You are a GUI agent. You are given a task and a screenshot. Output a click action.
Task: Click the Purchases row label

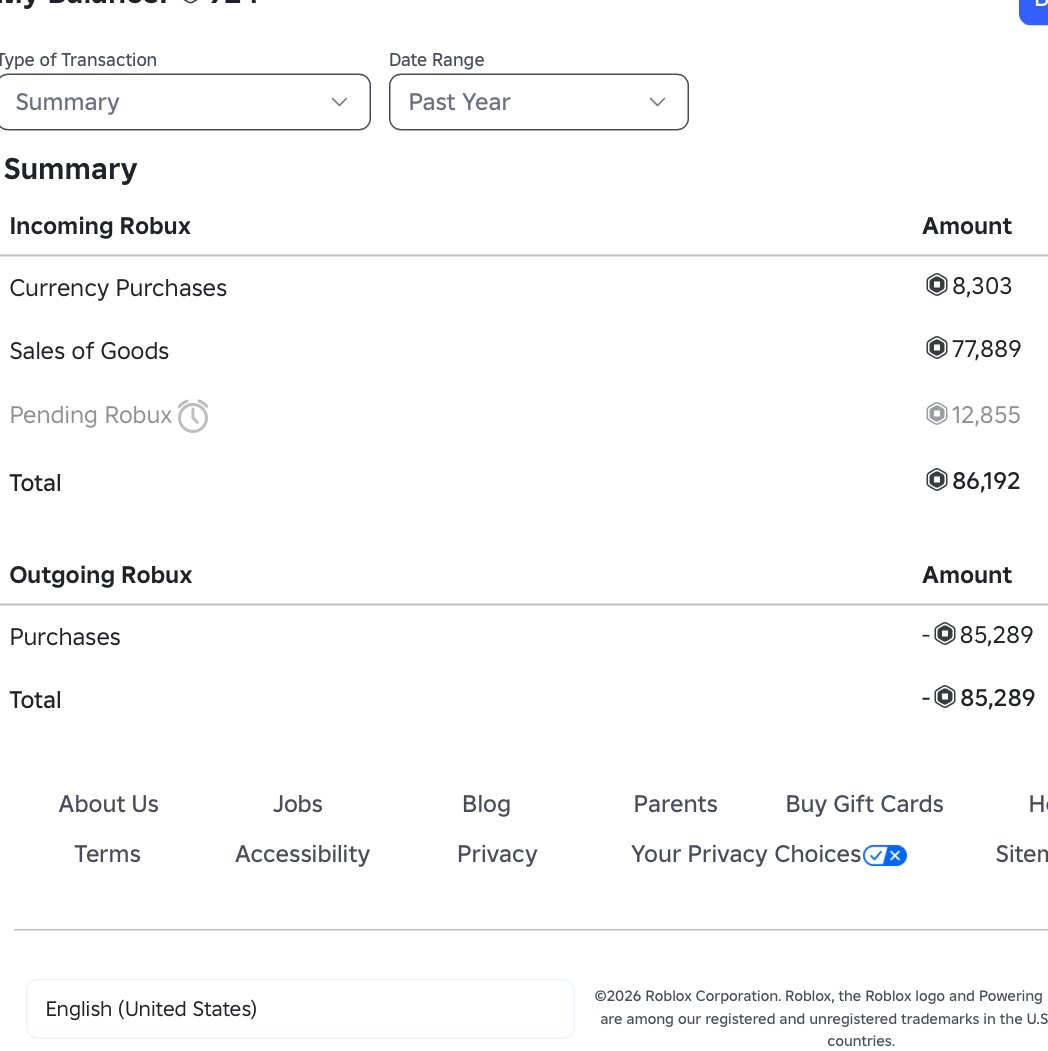point(65,637)
